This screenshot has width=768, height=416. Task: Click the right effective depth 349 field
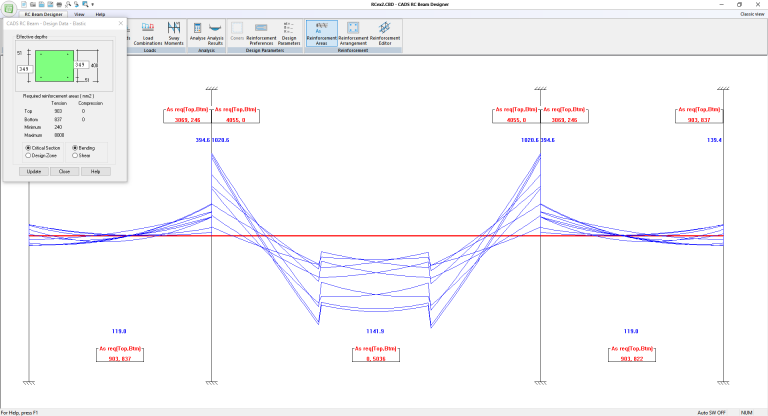point(81,65)
